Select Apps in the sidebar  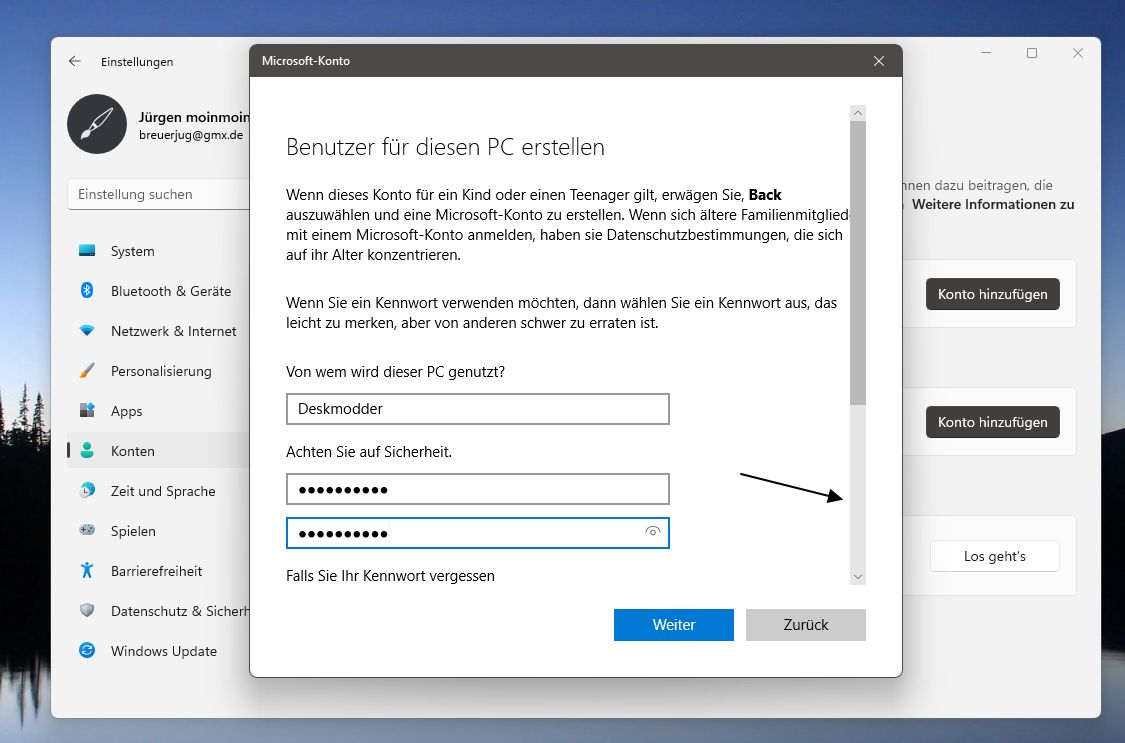pos(159,411)
